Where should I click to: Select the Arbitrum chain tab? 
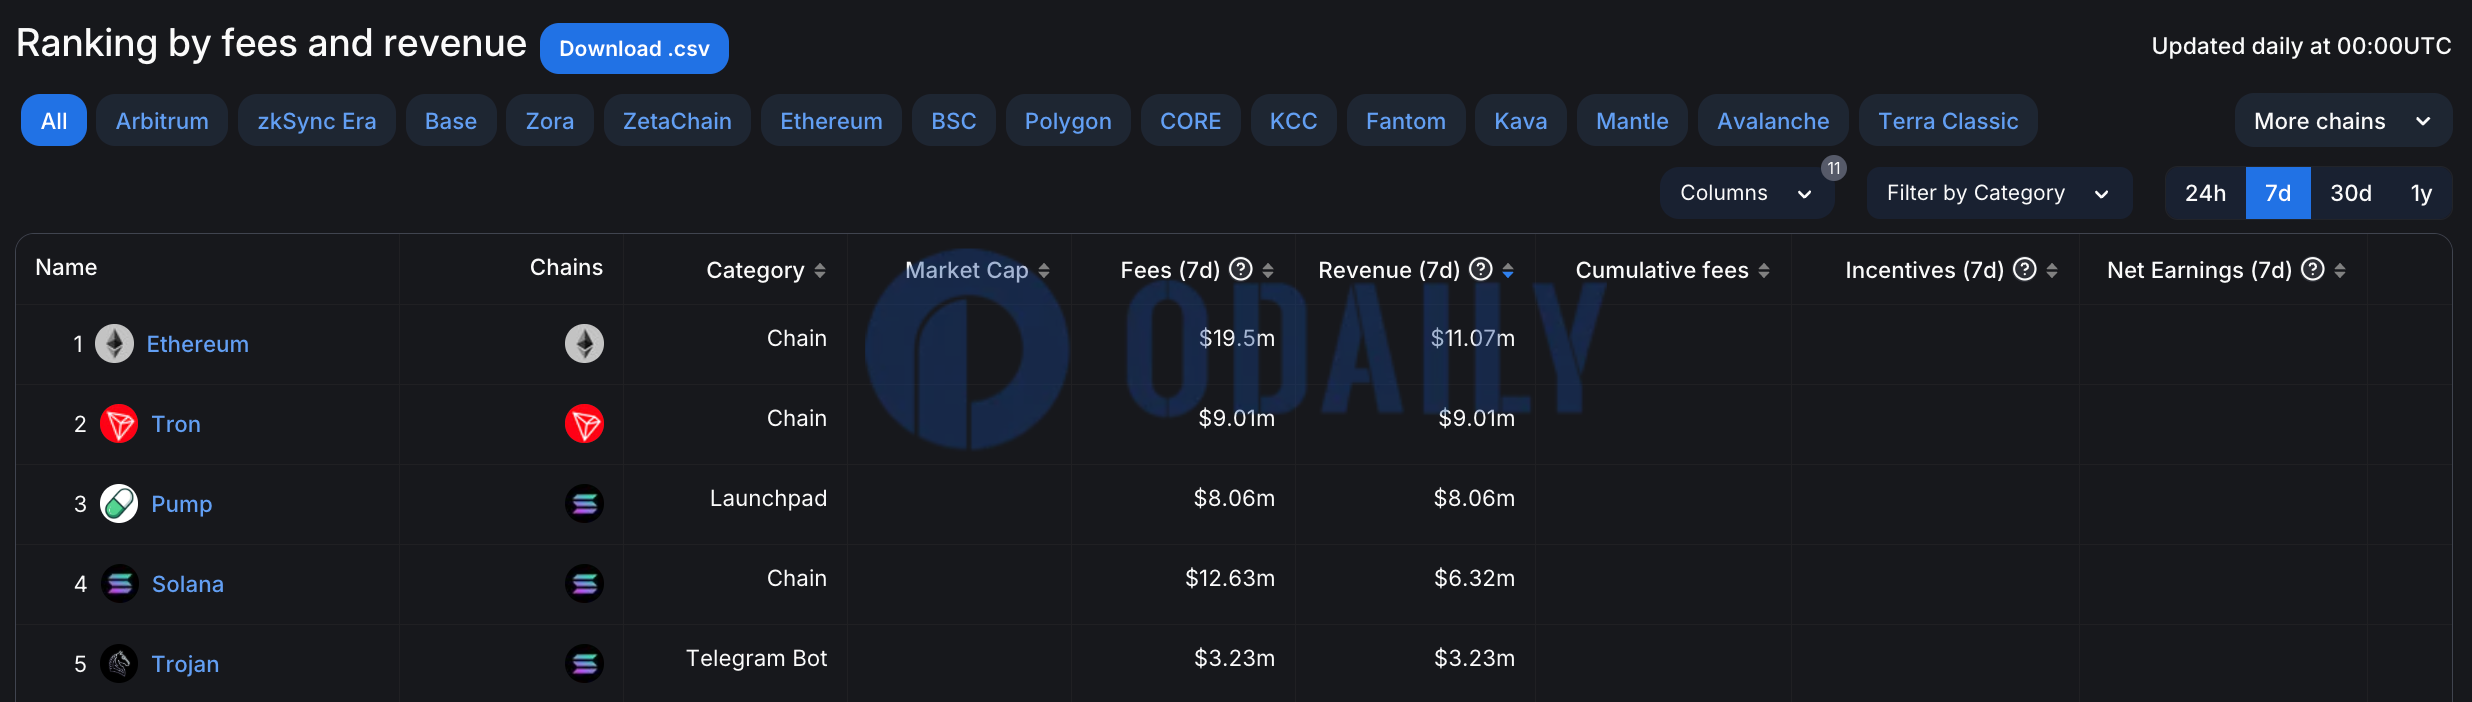click(x=162, y=121)
